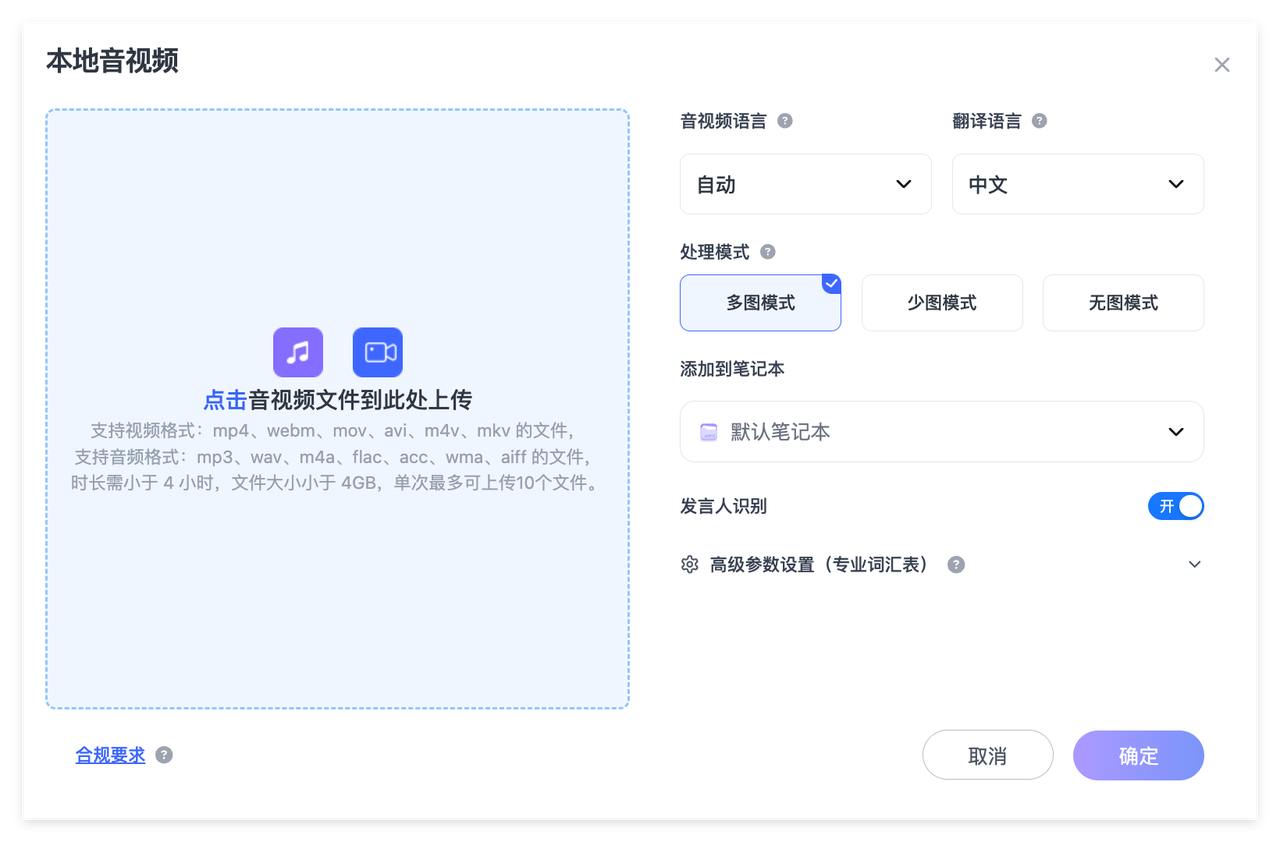Select 少图模式 processing mode

click(x=942, y=303)
